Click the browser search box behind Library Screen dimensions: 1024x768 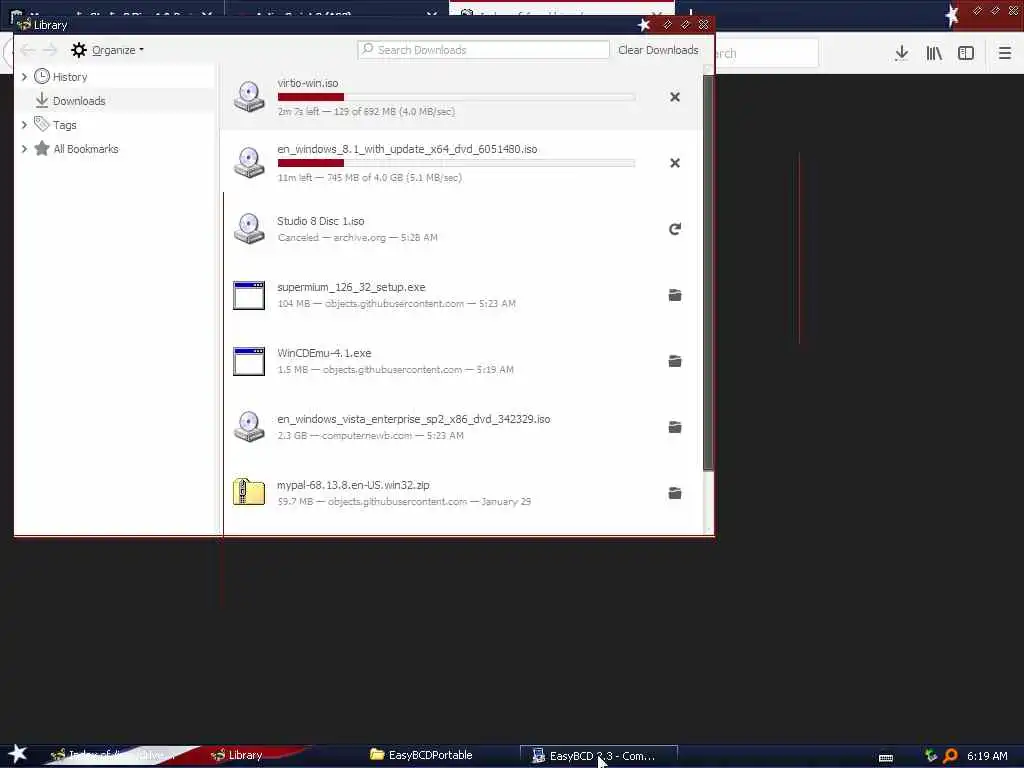click(x=766, y=54)
